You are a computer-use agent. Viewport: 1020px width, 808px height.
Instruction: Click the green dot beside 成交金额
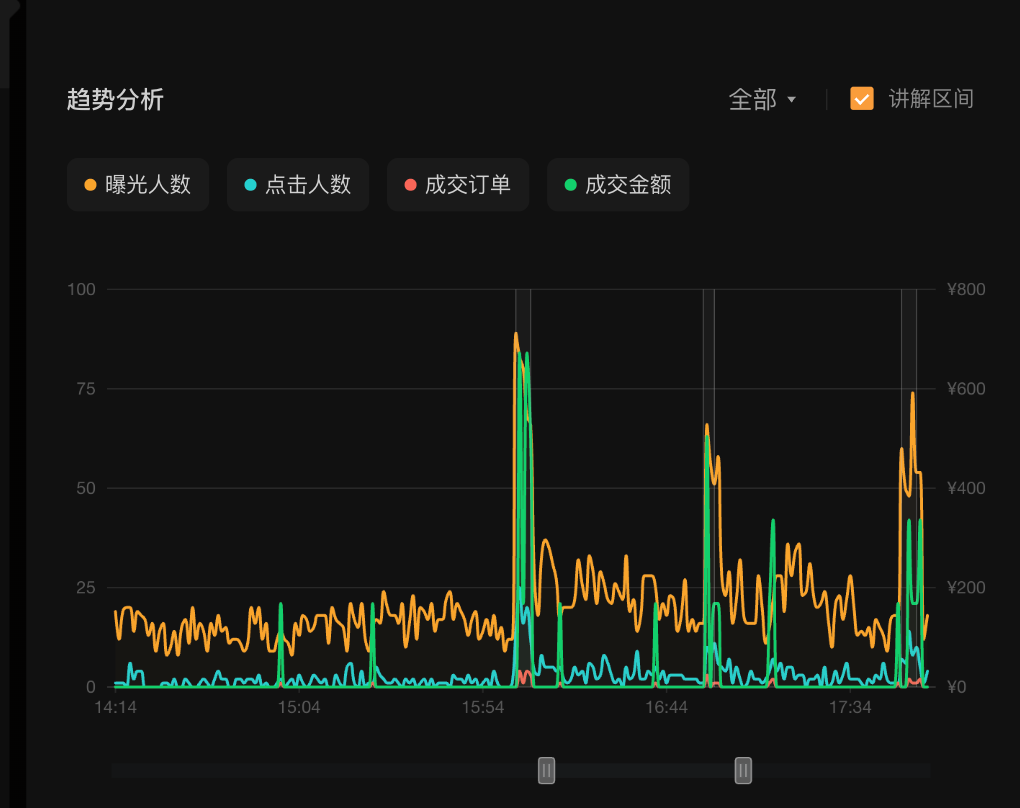coord(571,185)
